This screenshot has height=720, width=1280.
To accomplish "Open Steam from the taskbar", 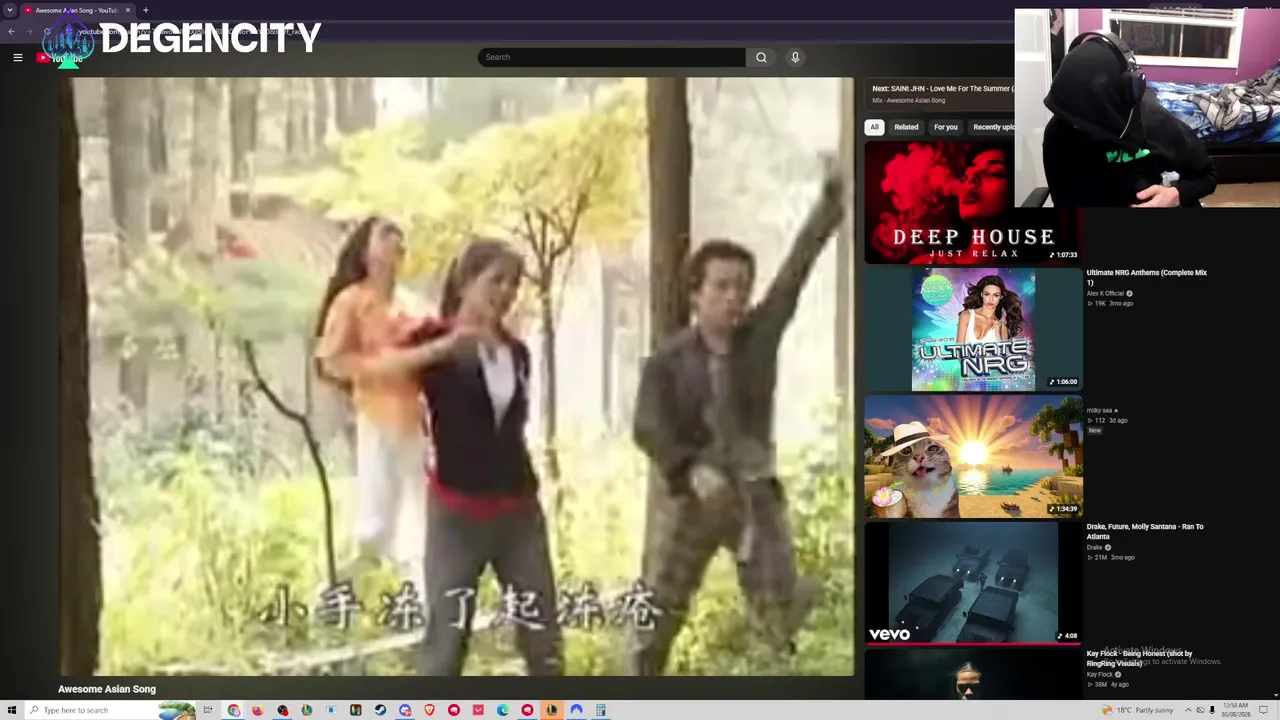I will [380, 710].
